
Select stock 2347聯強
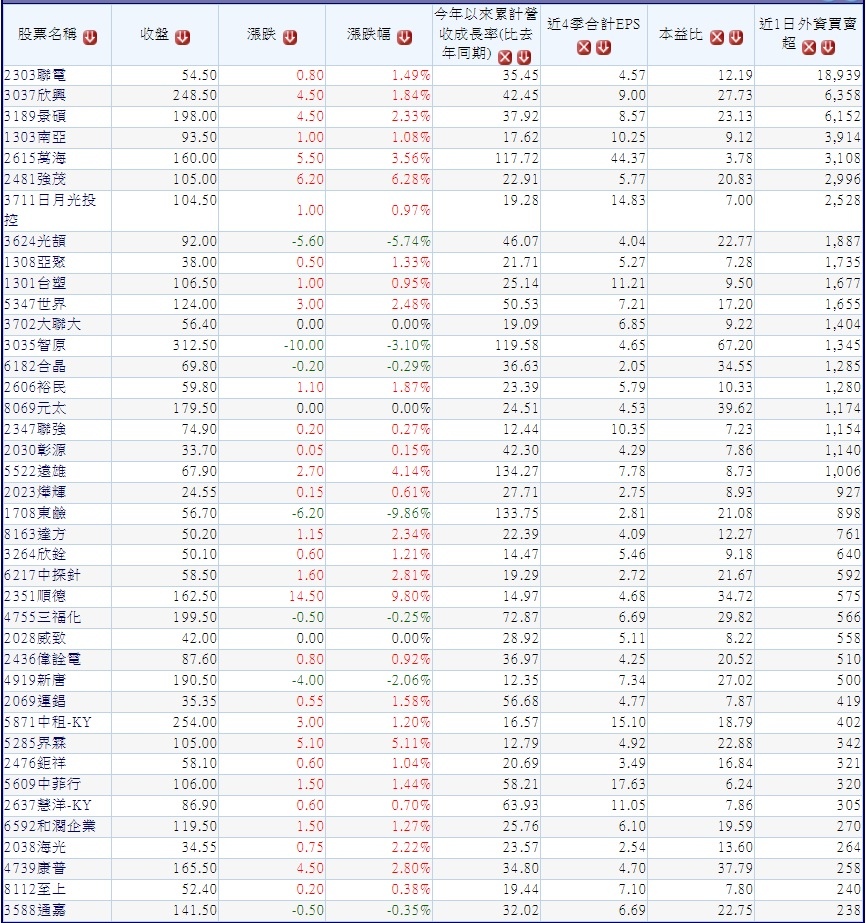(35, 430)
